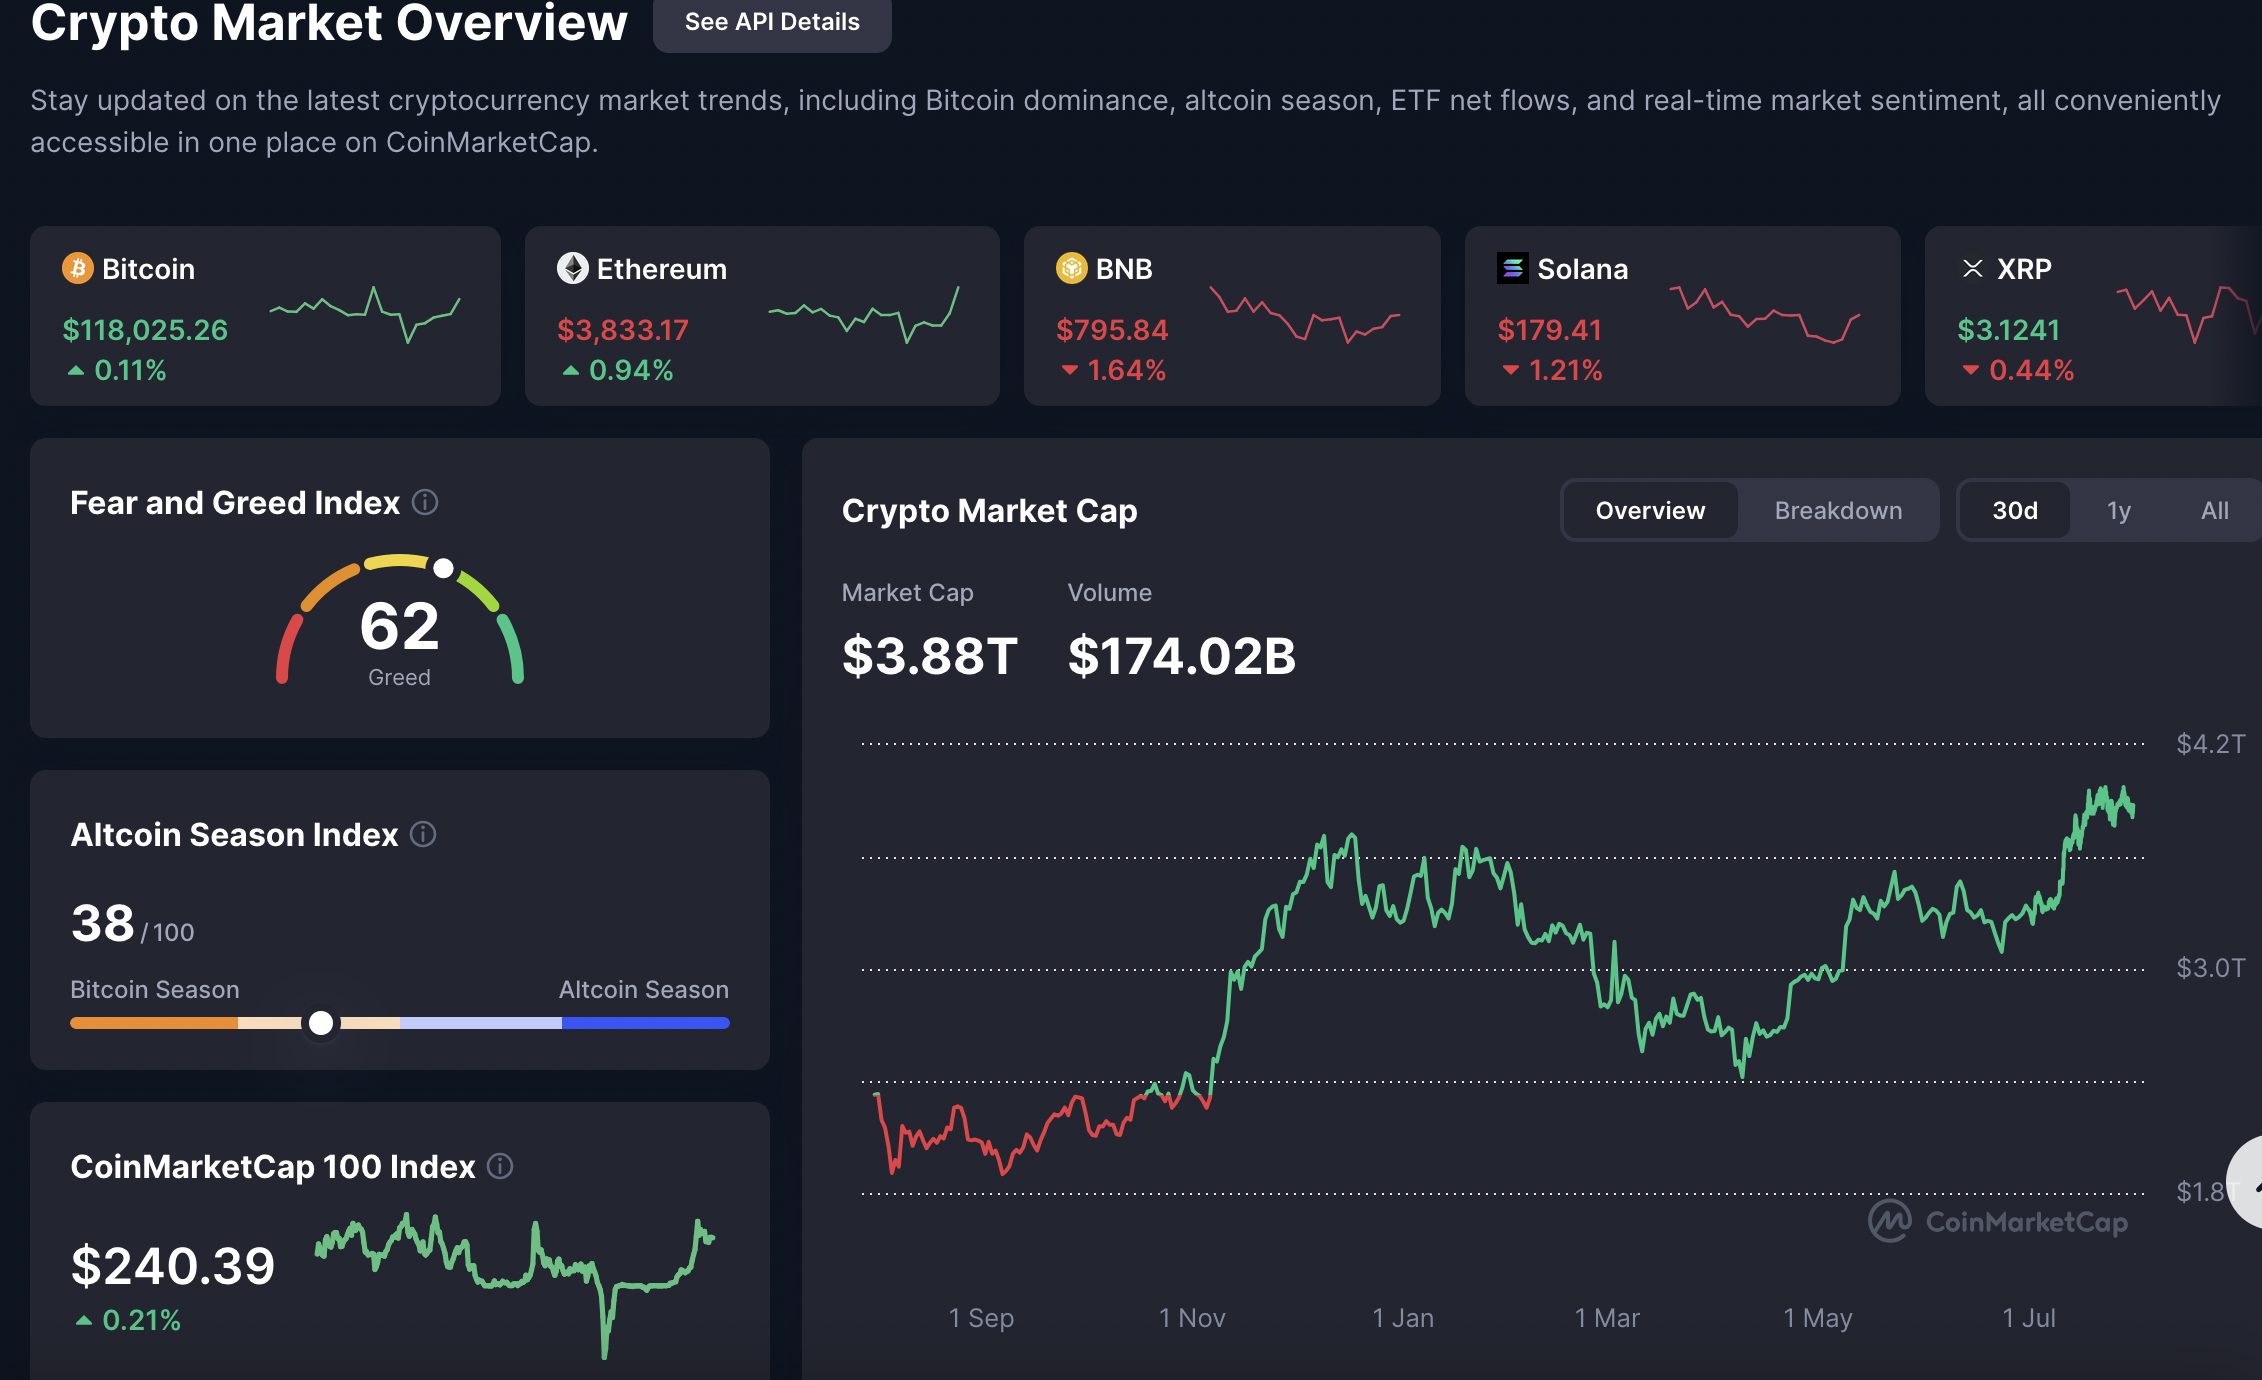Select the 30d time range

click(2015, 510)
